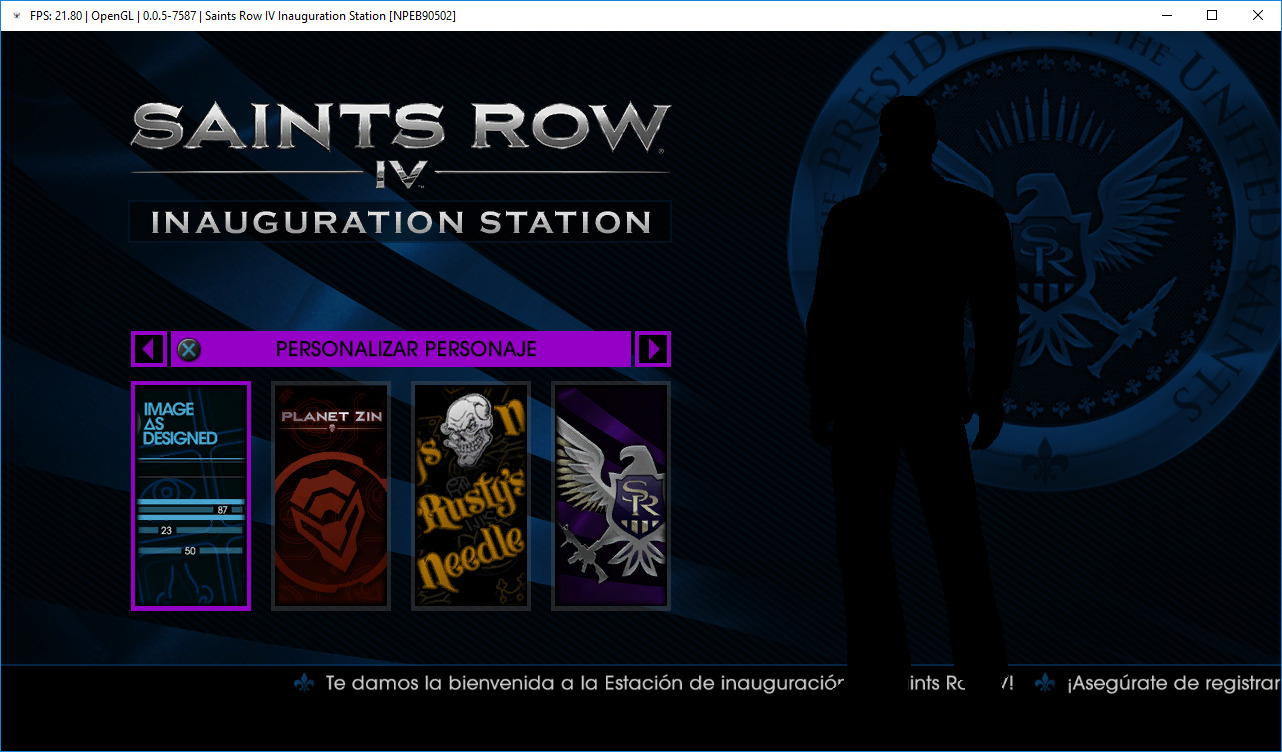Click the X button icon
The width and height of the screenshot is (1282, 752).
[x=188, y=349]
